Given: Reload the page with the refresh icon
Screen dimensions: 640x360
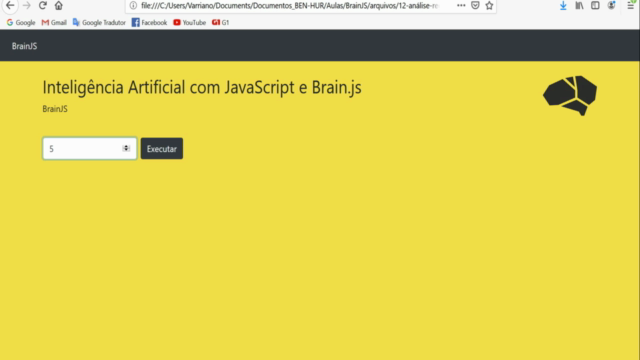Looking at the screenshot, I should point(42,5).
